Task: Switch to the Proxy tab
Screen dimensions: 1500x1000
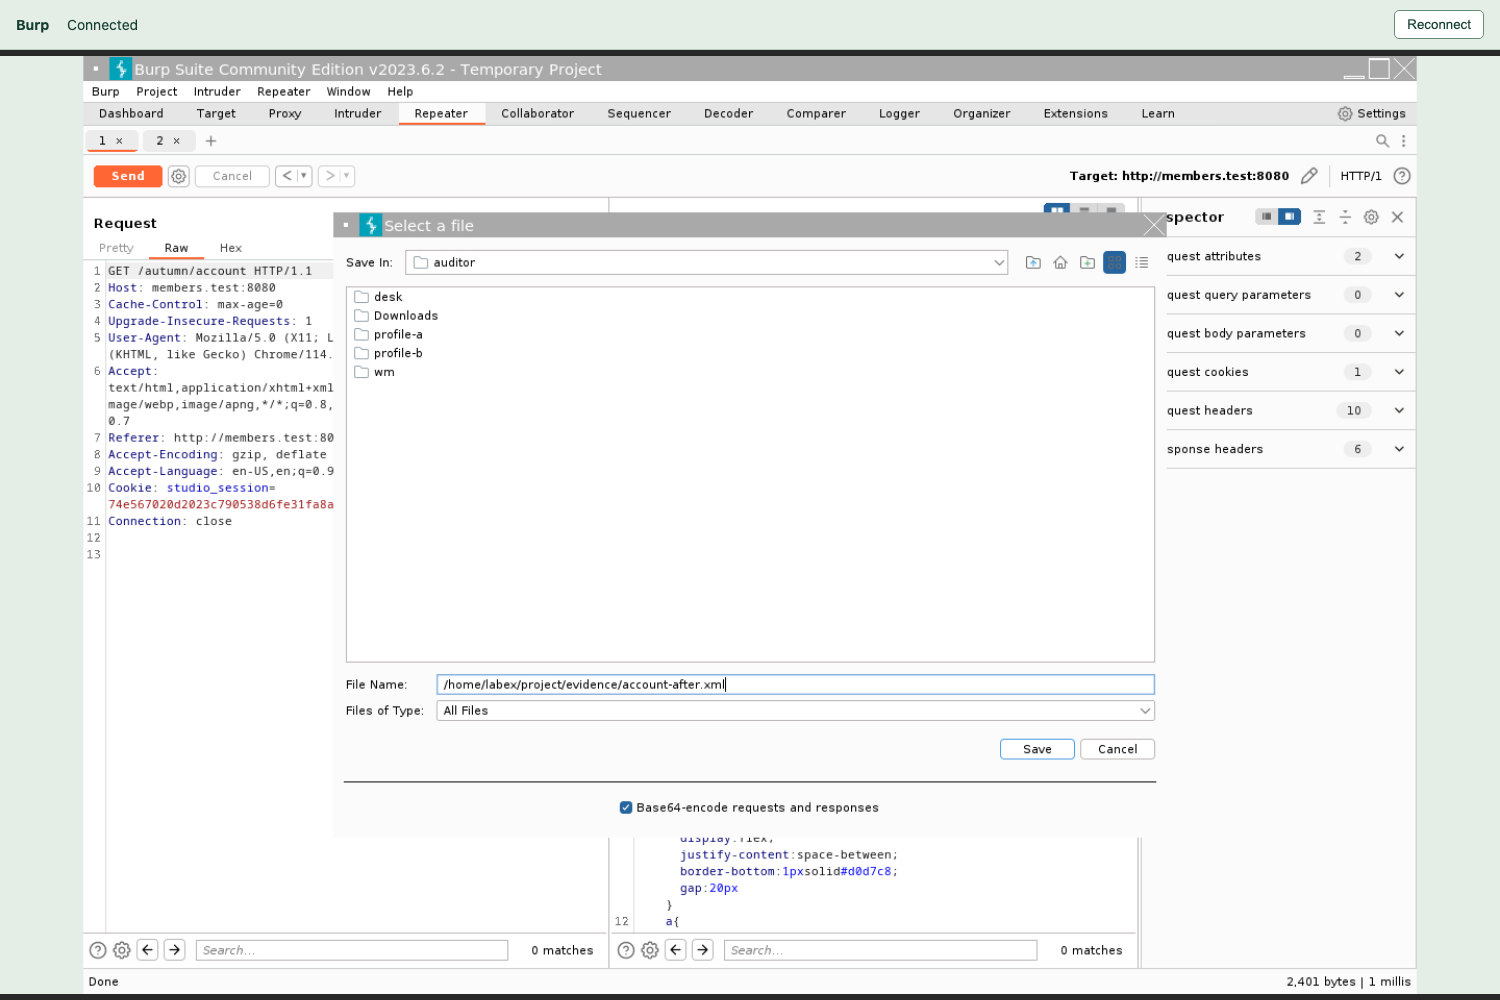Action: coord(285,114)
